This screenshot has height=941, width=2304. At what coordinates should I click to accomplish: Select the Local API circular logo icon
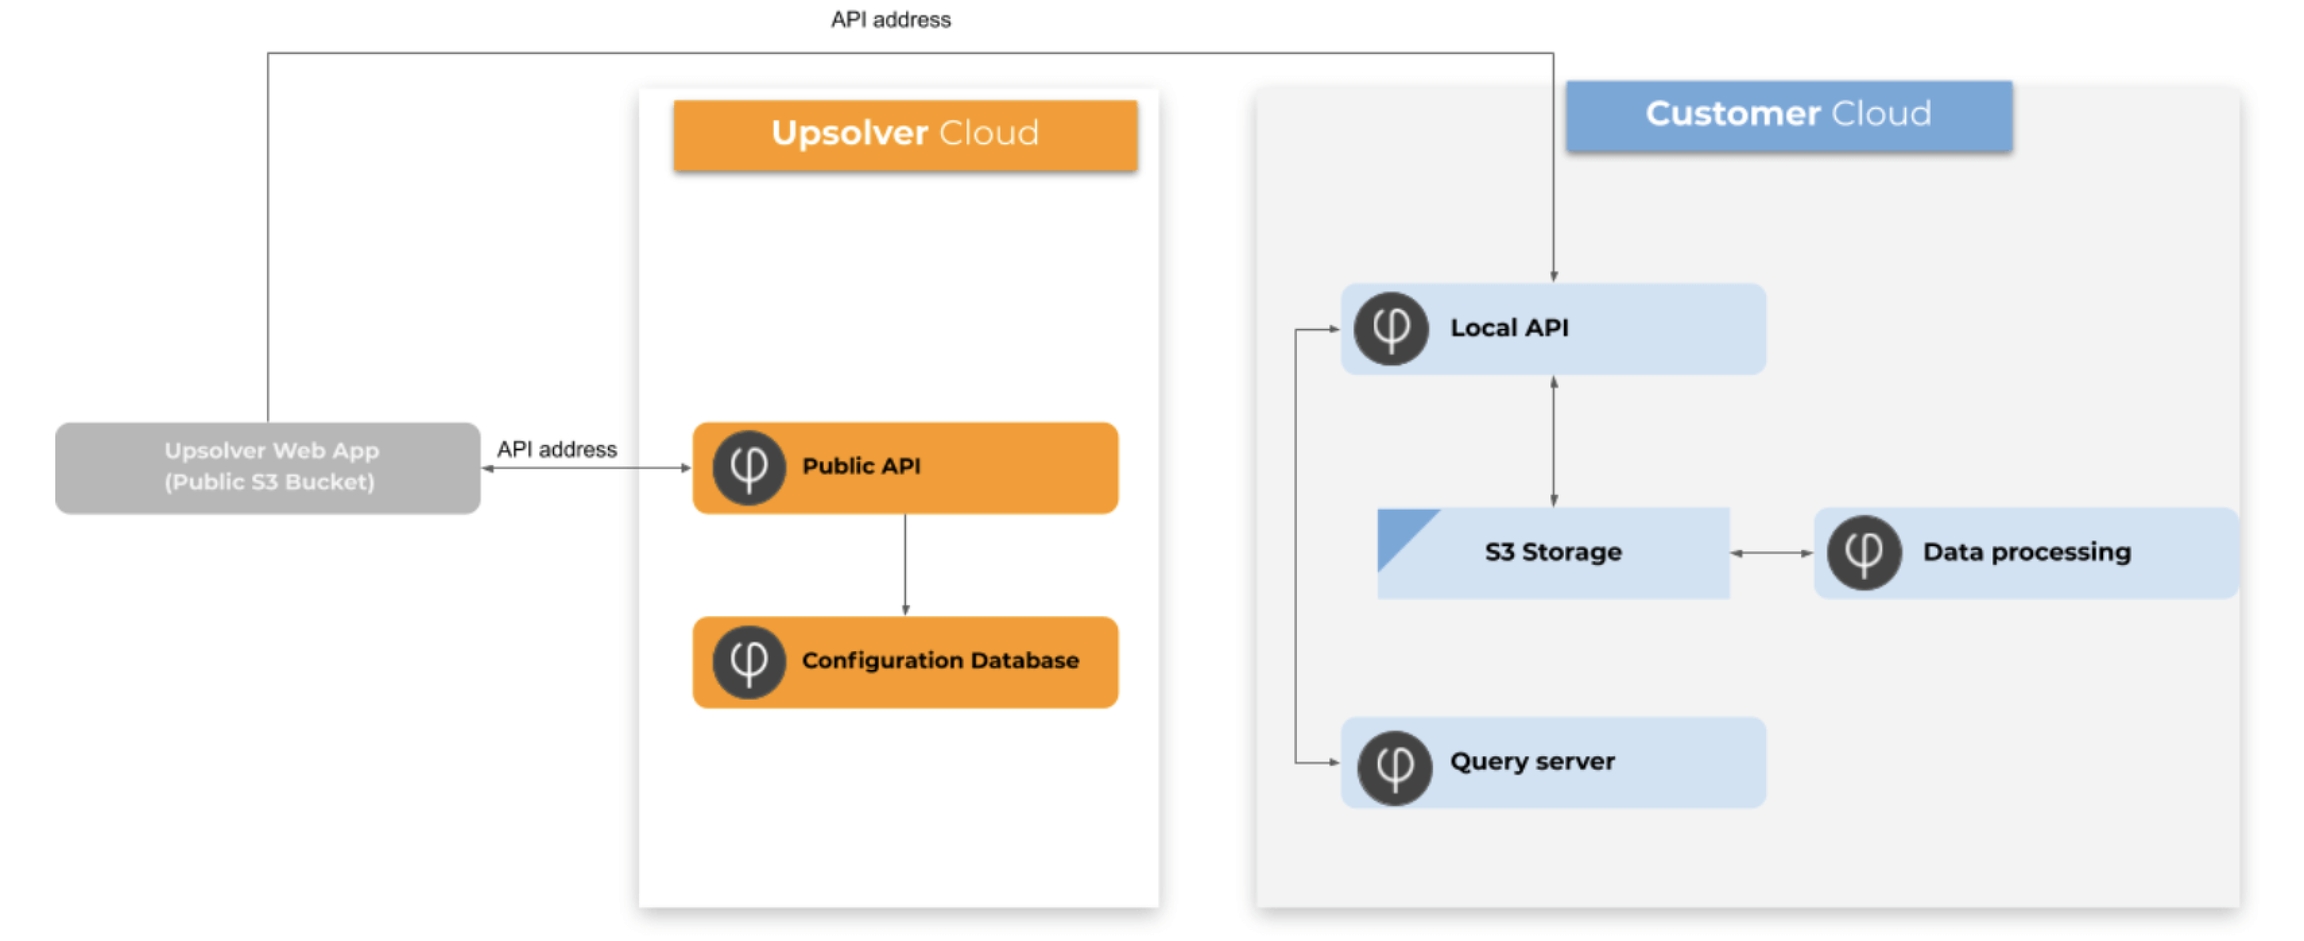click(1390, 329)
